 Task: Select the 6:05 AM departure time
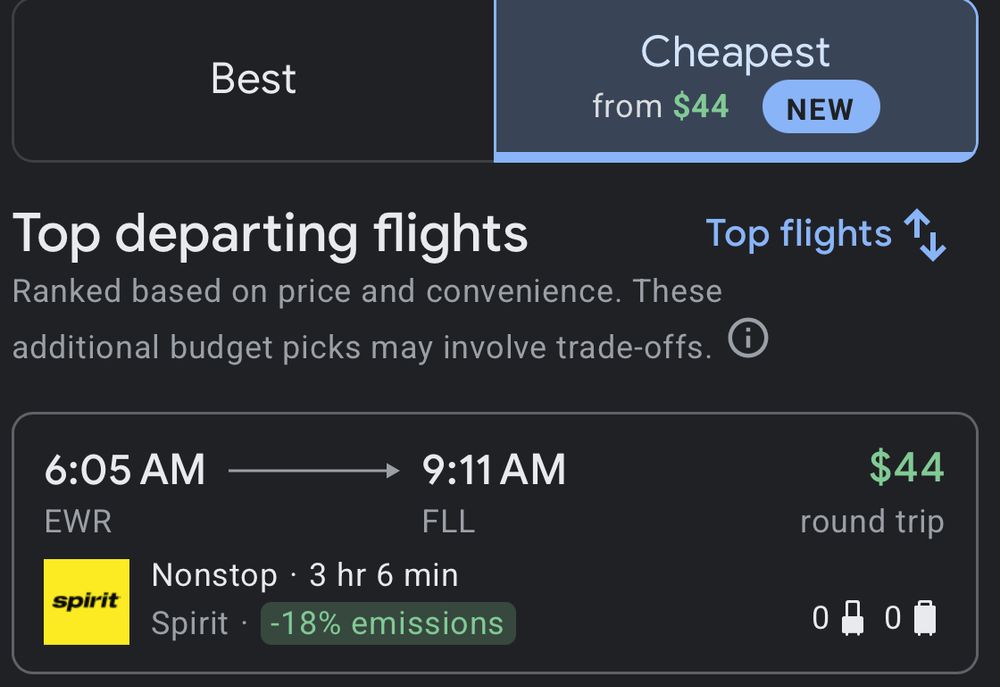125,470
